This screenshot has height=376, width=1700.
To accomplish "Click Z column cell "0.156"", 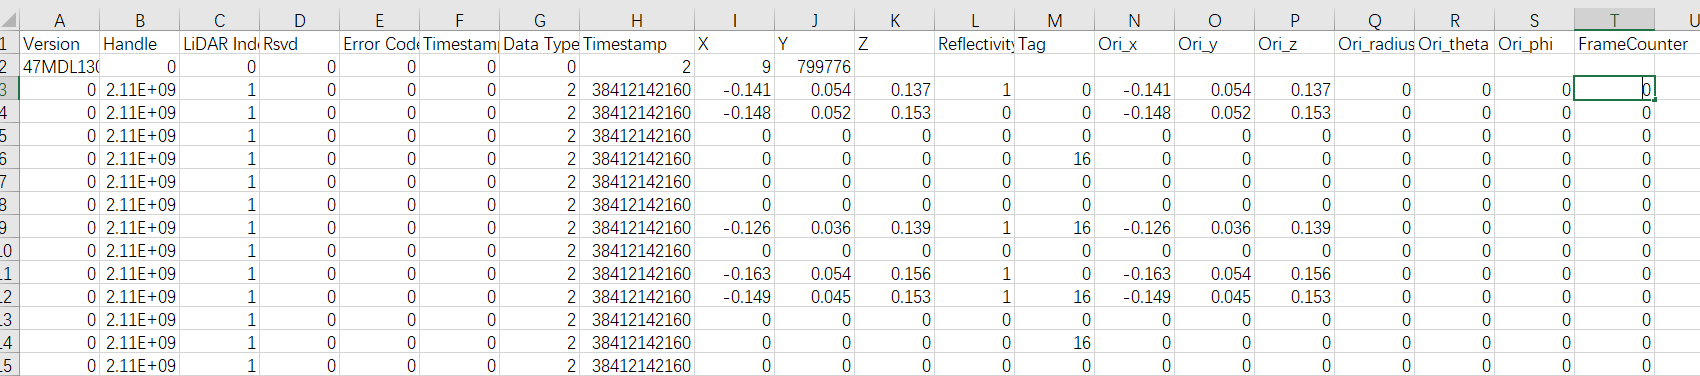I will coord(895,273).
